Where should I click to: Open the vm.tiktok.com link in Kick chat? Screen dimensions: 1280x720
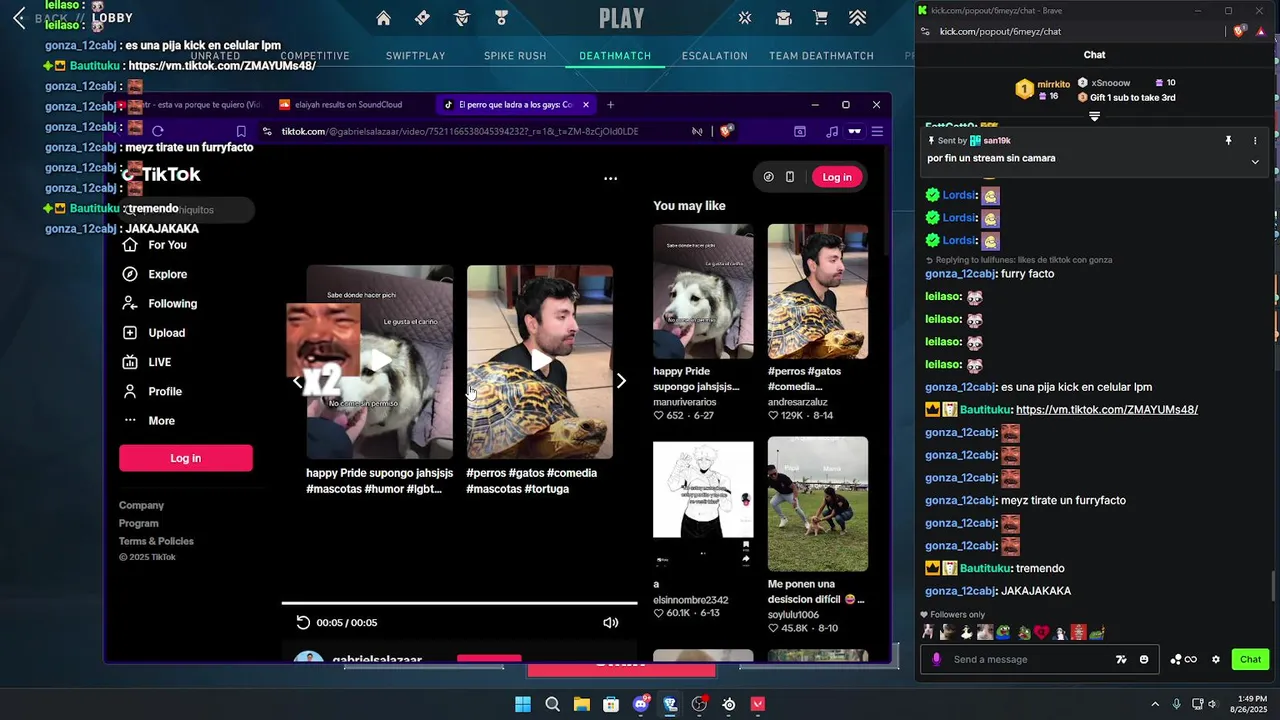point(1106,410)
